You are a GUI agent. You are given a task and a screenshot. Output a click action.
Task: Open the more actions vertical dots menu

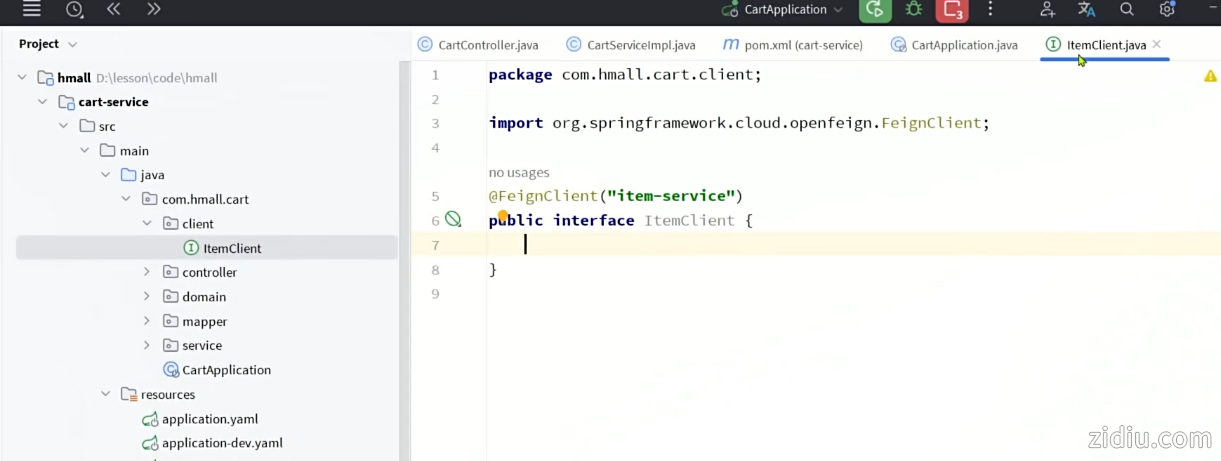pyautogui.click(x=990, y=9)
